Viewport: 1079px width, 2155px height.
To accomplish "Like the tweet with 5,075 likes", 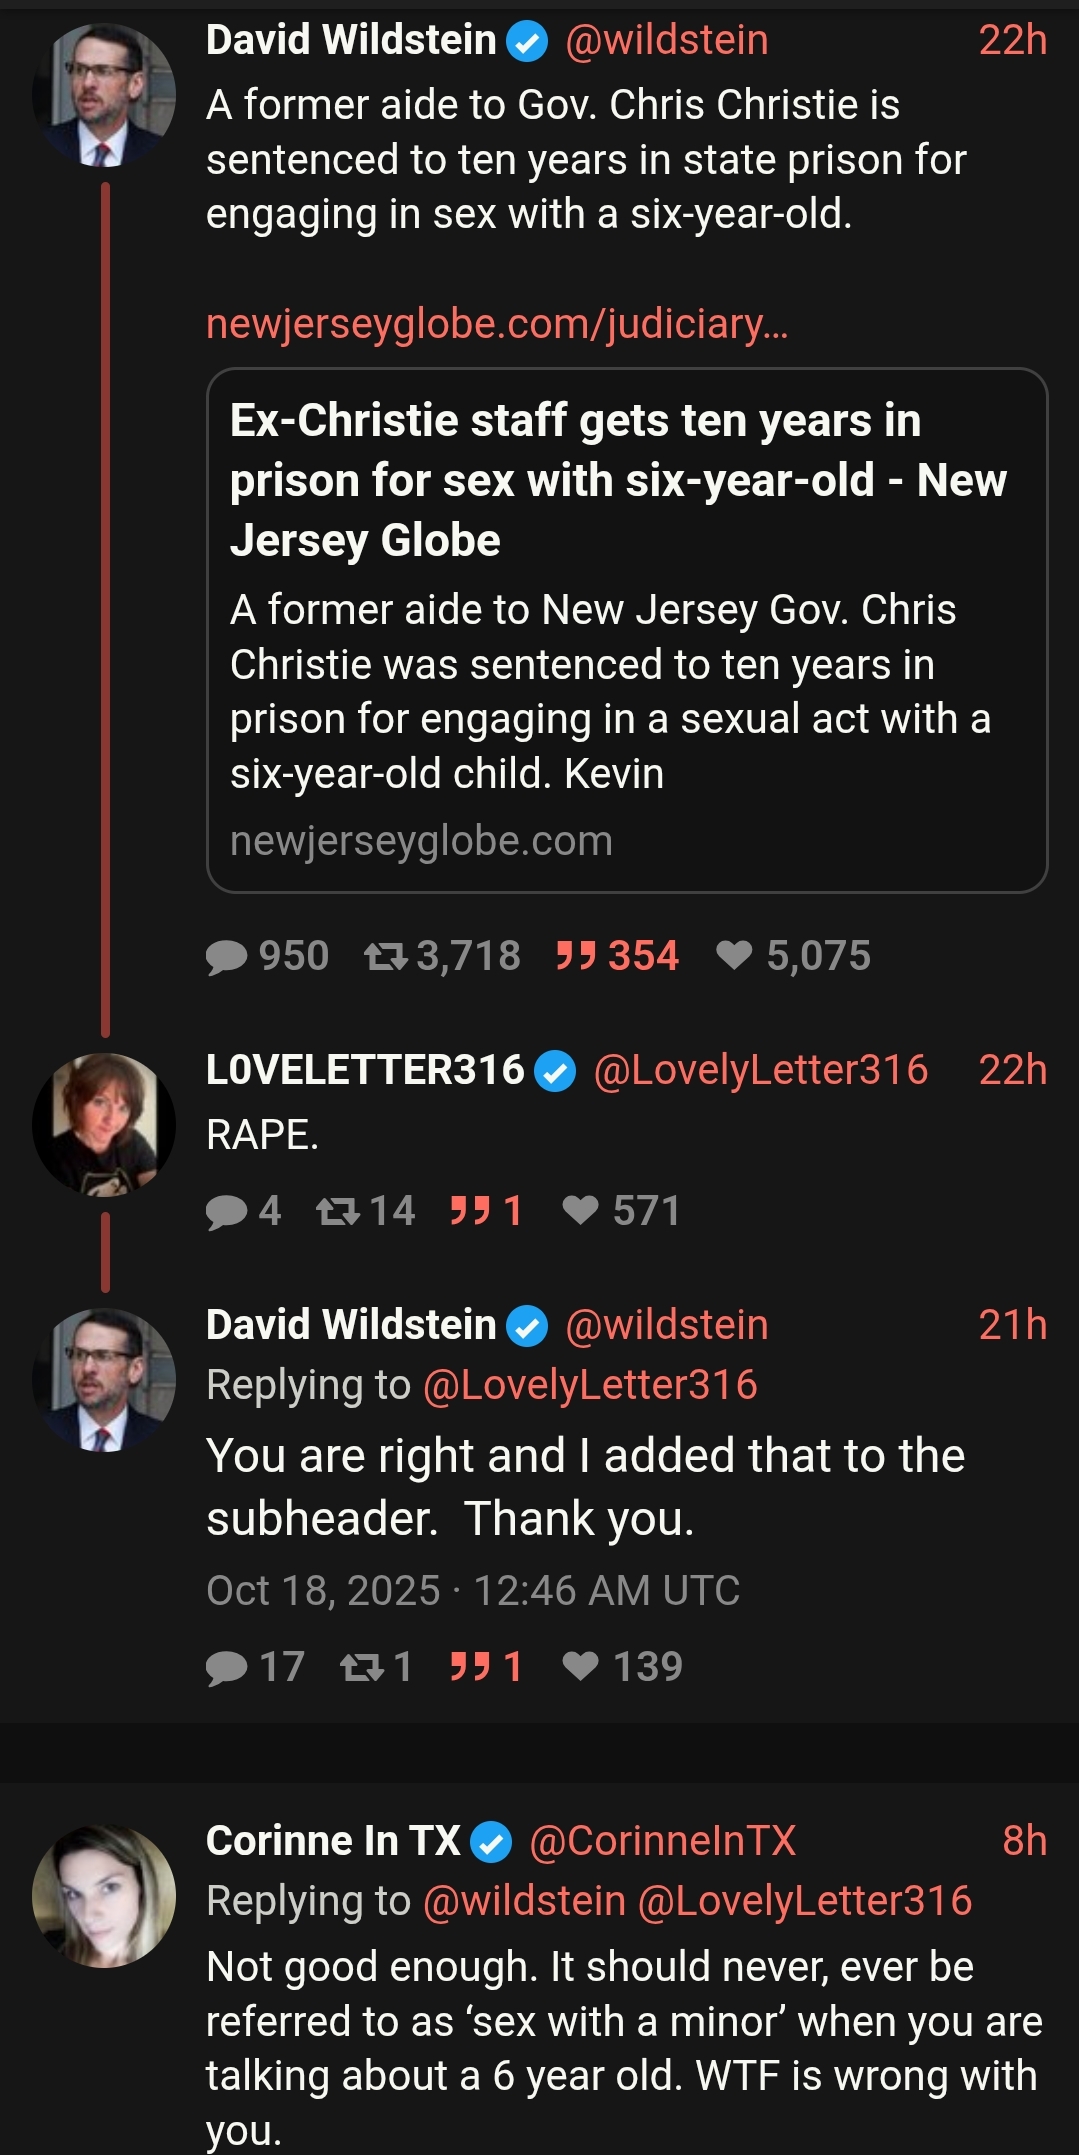I will tap(793, 956).
